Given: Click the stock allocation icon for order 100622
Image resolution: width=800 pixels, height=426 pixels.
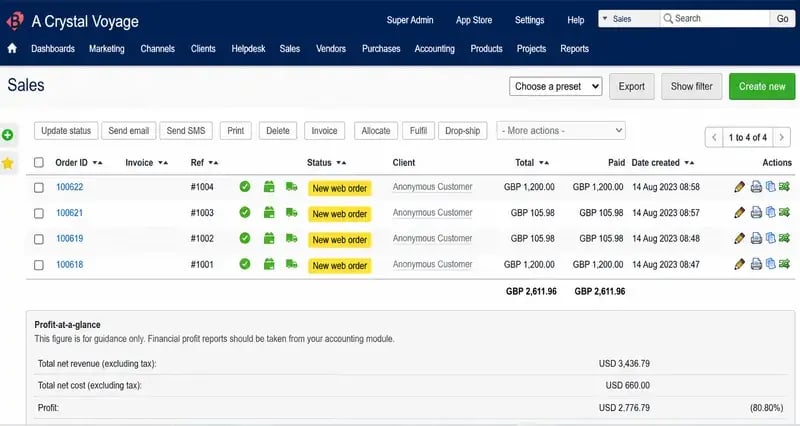Looking at the screenshot, I should point(269,187).
